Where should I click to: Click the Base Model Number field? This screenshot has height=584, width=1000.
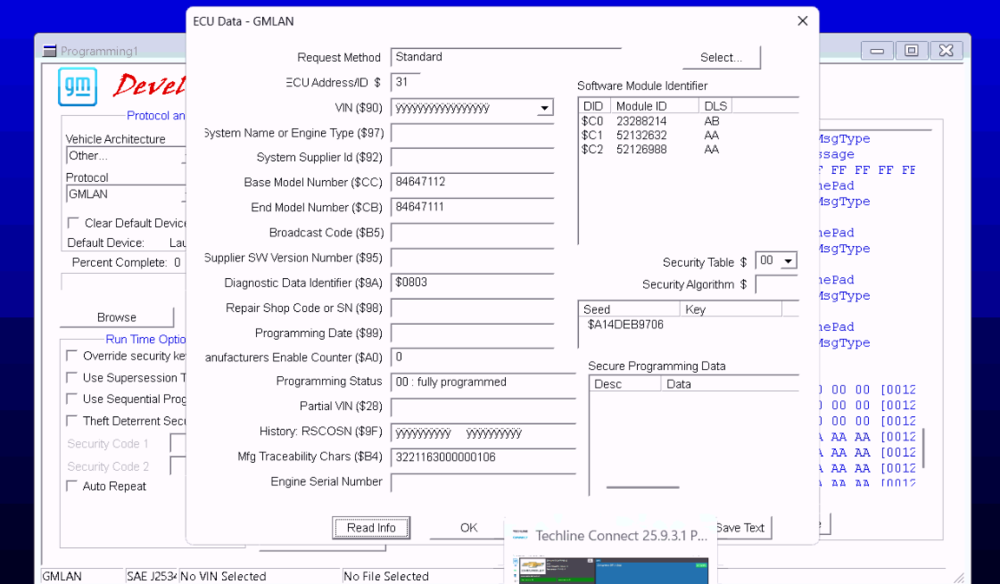click(473, 182)
